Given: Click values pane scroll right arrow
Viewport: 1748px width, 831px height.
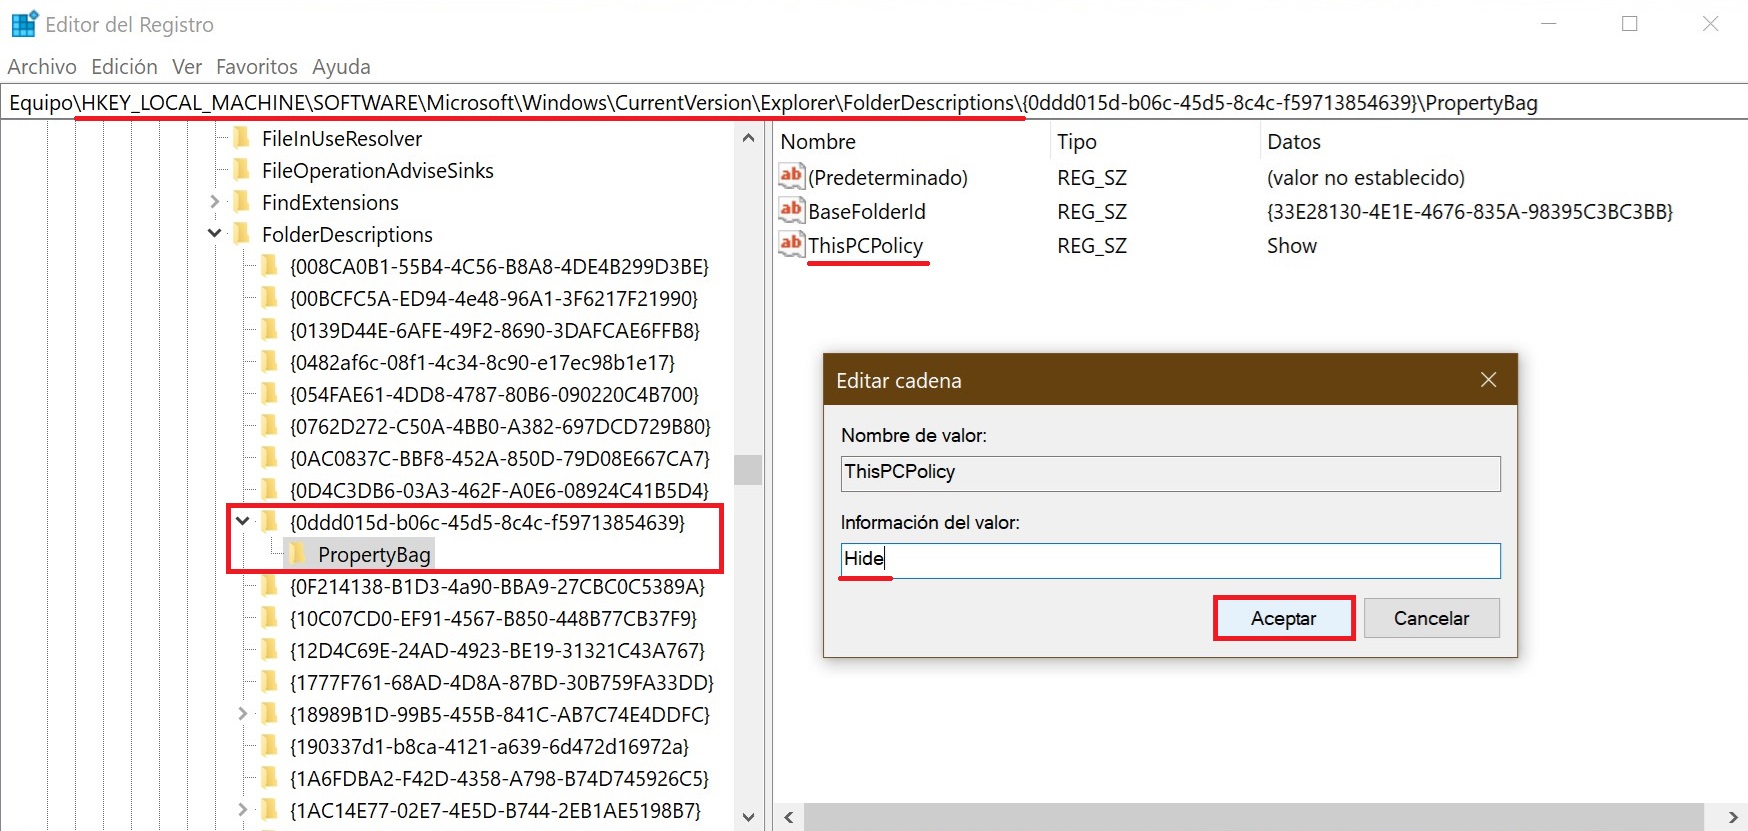Looking at the screenshot, I should 1733,817.
